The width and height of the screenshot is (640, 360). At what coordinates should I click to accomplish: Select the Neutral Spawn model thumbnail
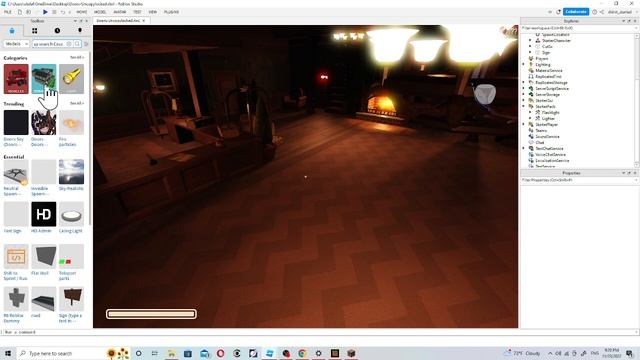pos(16,172)
